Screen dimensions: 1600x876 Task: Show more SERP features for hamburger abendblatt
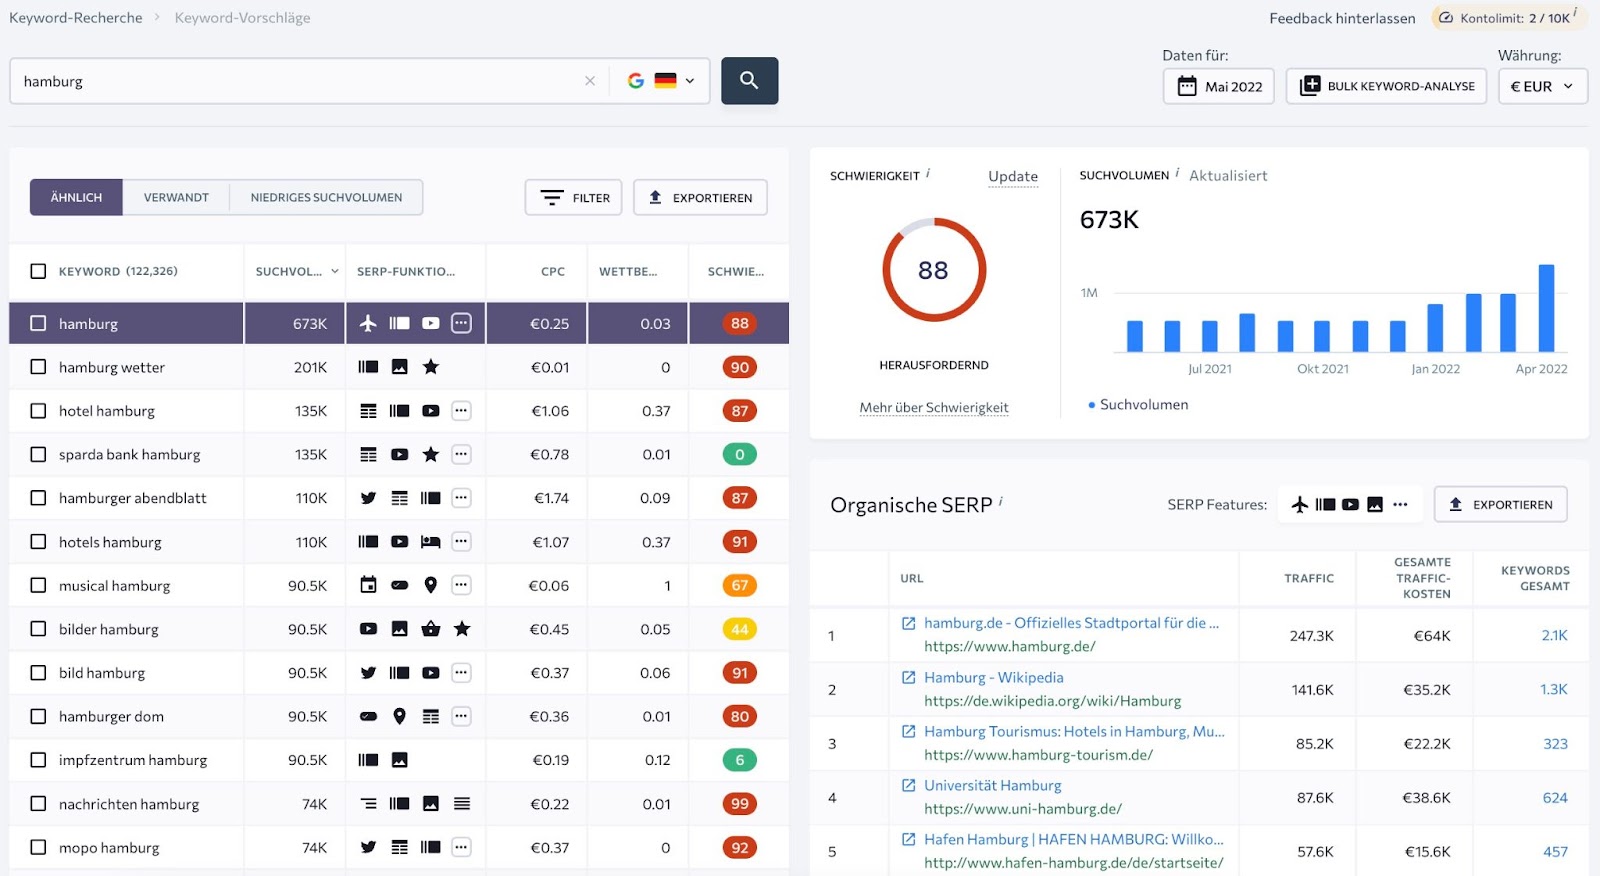[461, 498]
